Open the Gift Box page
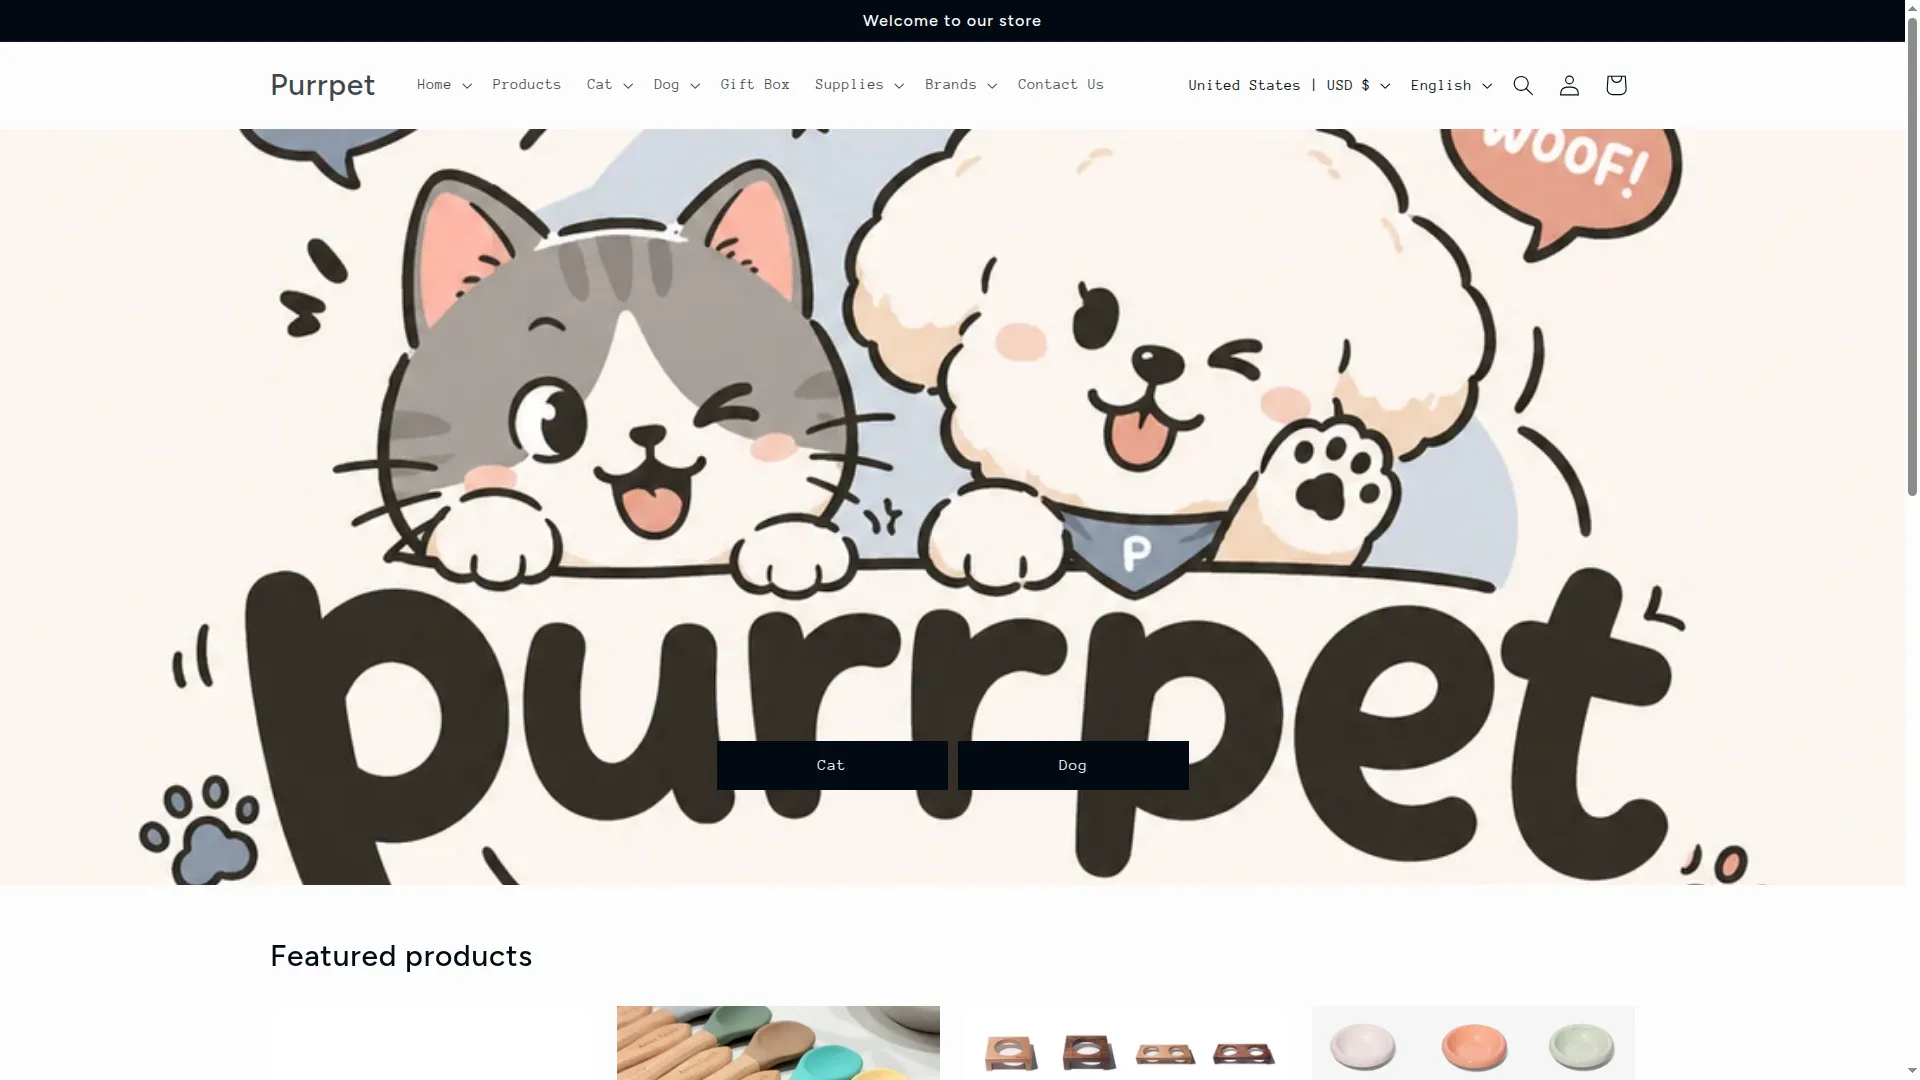The width and height of the screenshot is (1920, 1080). [755, 85]
